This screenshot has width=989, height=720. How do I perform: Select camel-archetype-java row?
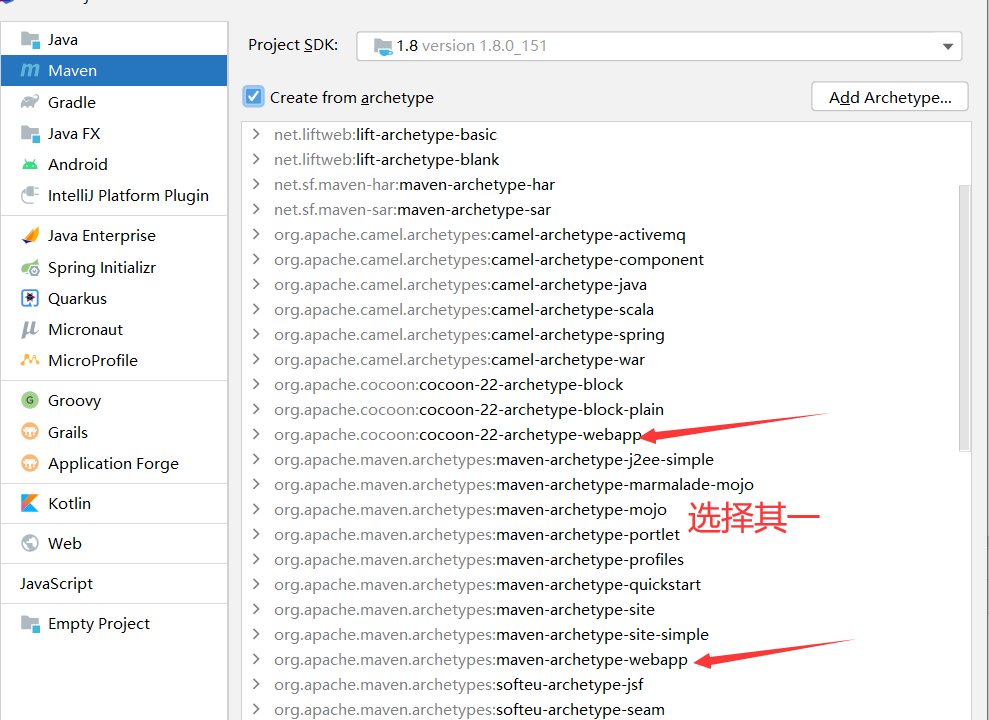click(460, 284)
